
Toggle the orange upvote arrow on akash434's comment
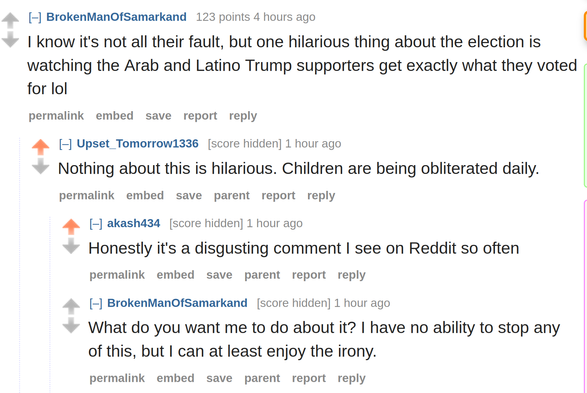click(x=71, y=226)
